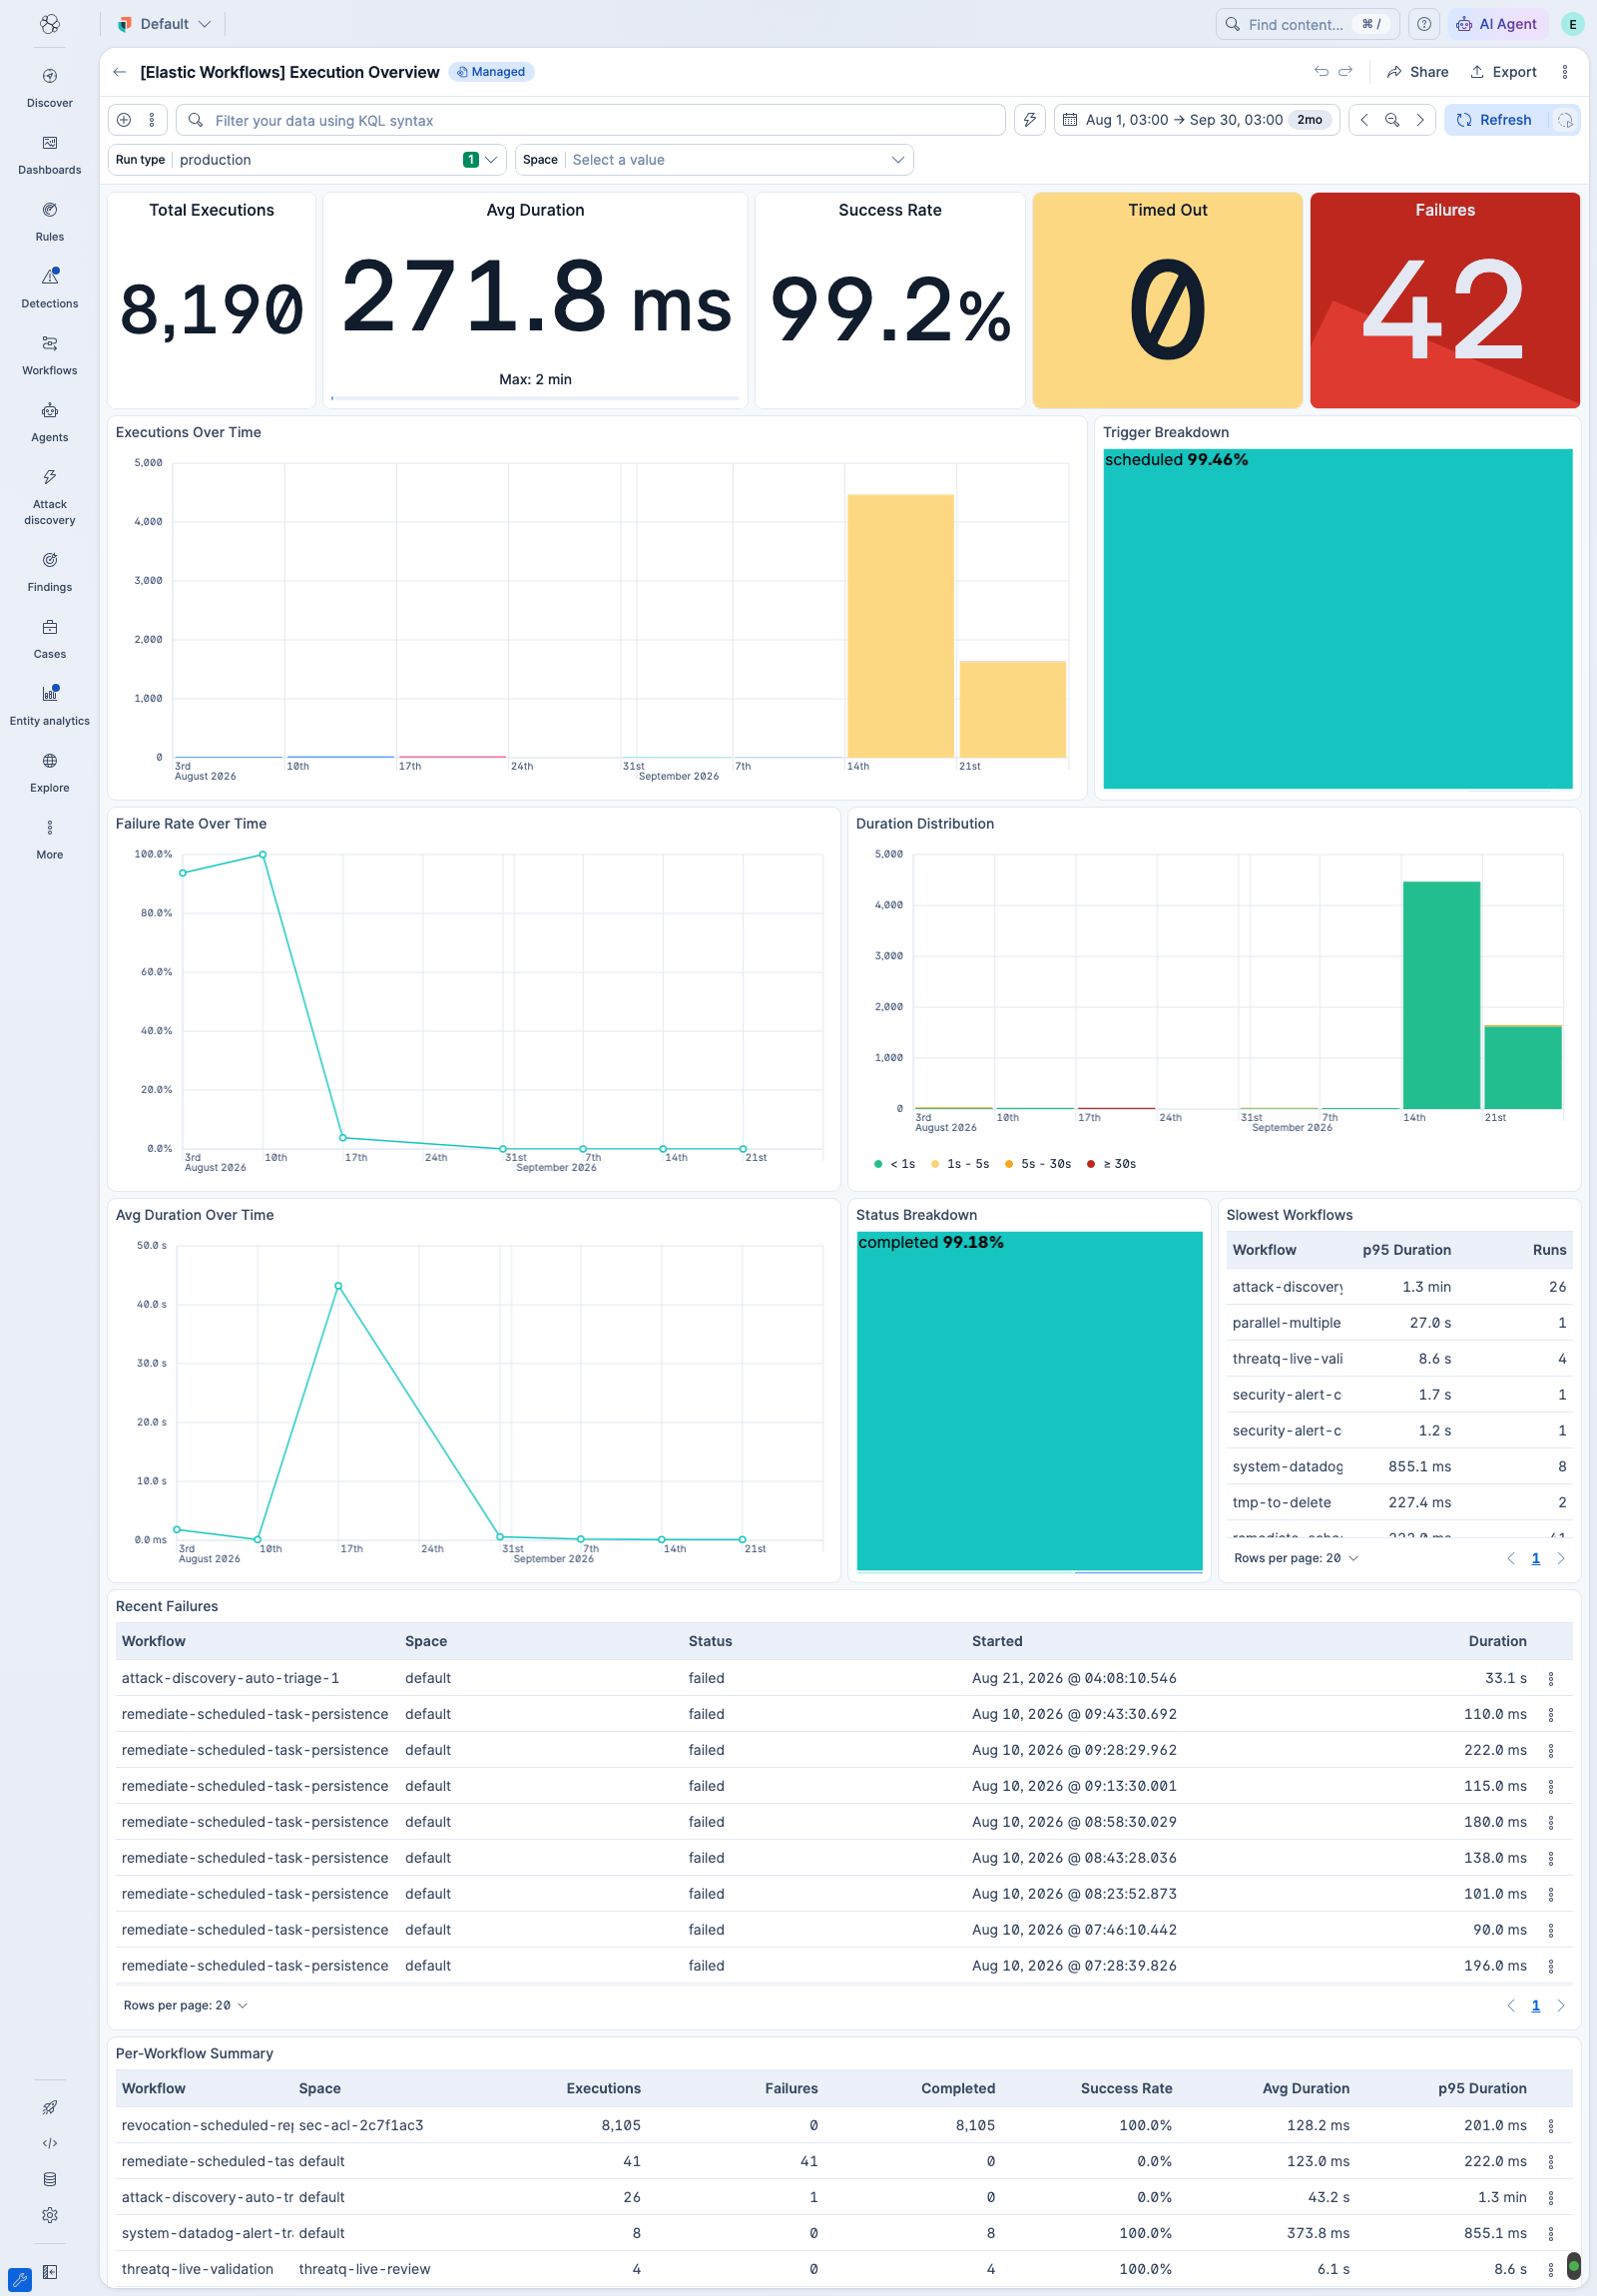Open Dashboards in the sidebar
This screenshot has width=1597, height=2296.
pyautogui.click(x=49, y=155)
